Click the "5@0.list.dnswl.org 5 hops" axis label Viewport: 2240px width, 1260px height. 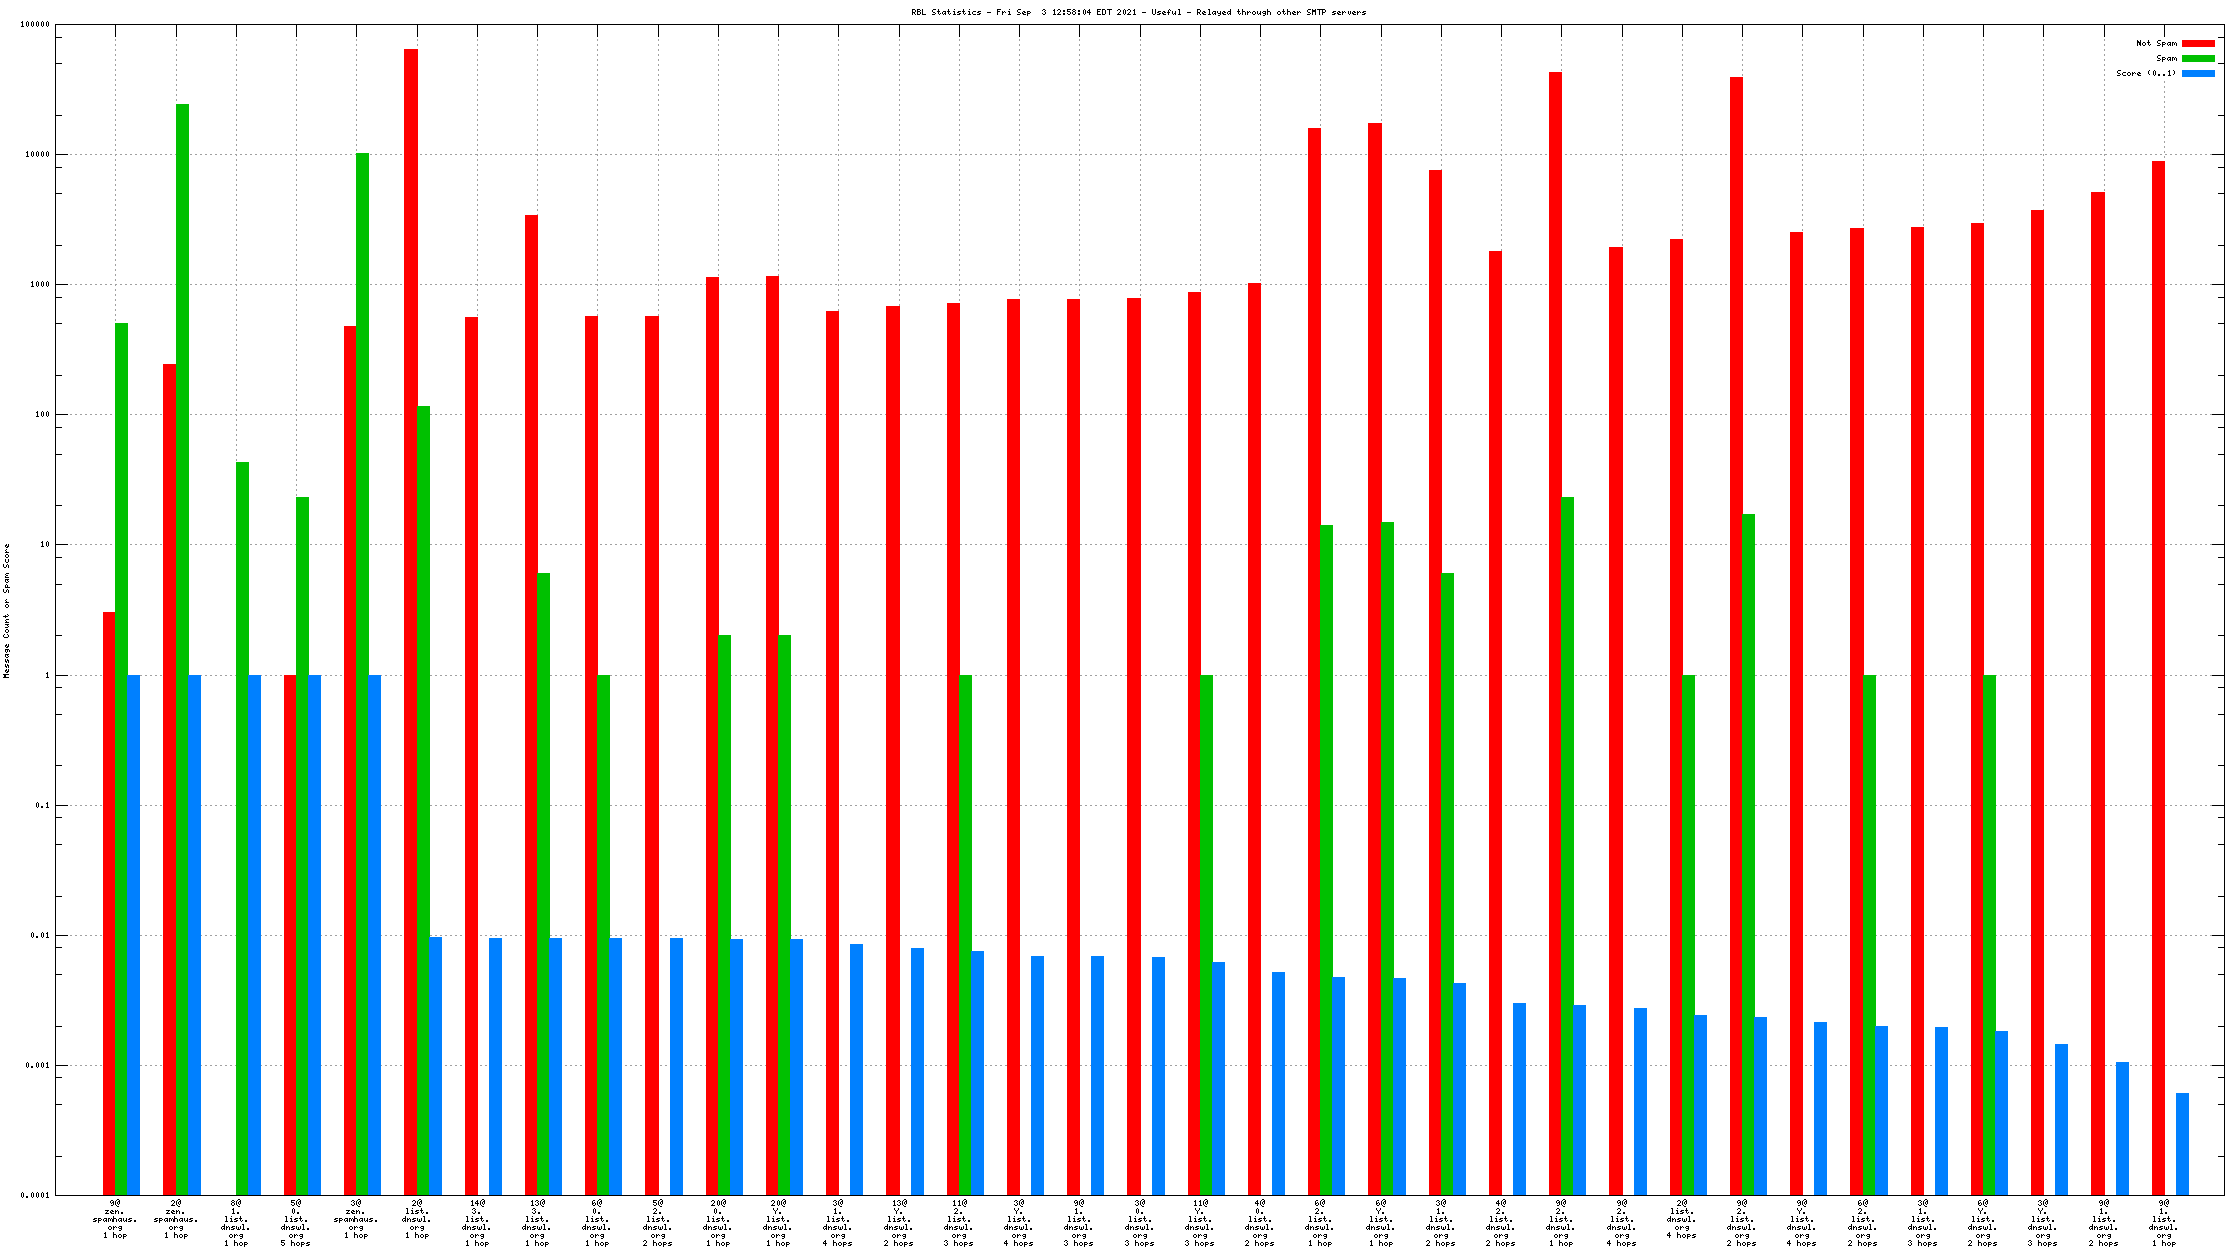[x=296, y=1223]
